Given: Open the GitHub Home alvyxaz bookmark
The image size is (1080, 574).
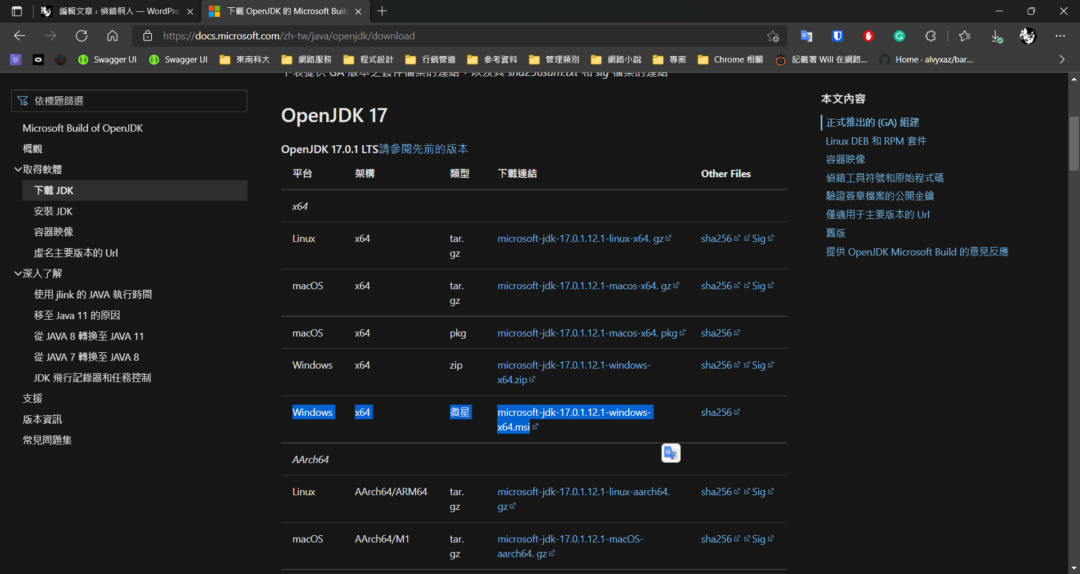Looking at the screenshot, I should point(926,60).
